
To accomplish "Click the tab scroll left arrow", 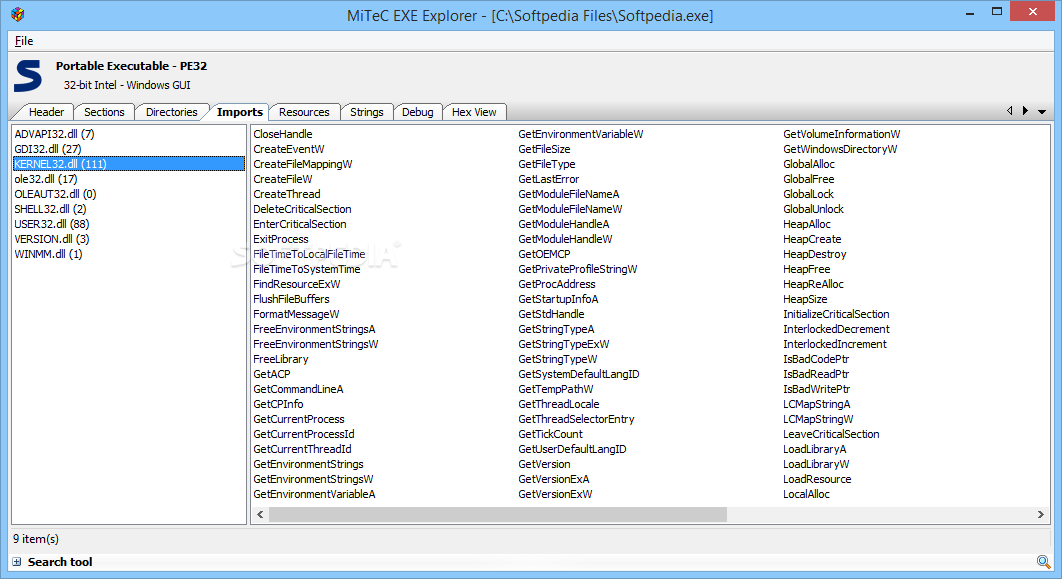I will (x=1010, y=110).
